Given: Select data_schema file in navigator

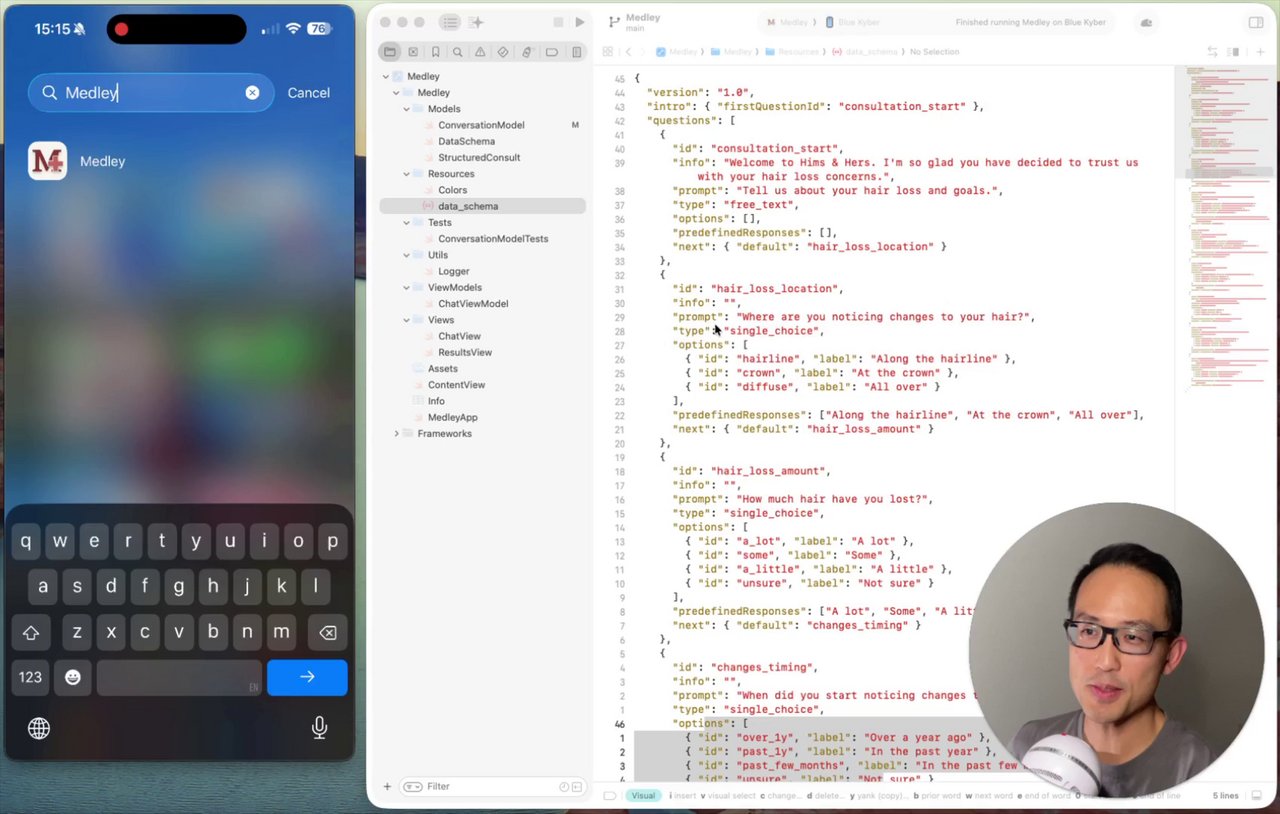Looking at the screenshot, I should click(468, 206).
